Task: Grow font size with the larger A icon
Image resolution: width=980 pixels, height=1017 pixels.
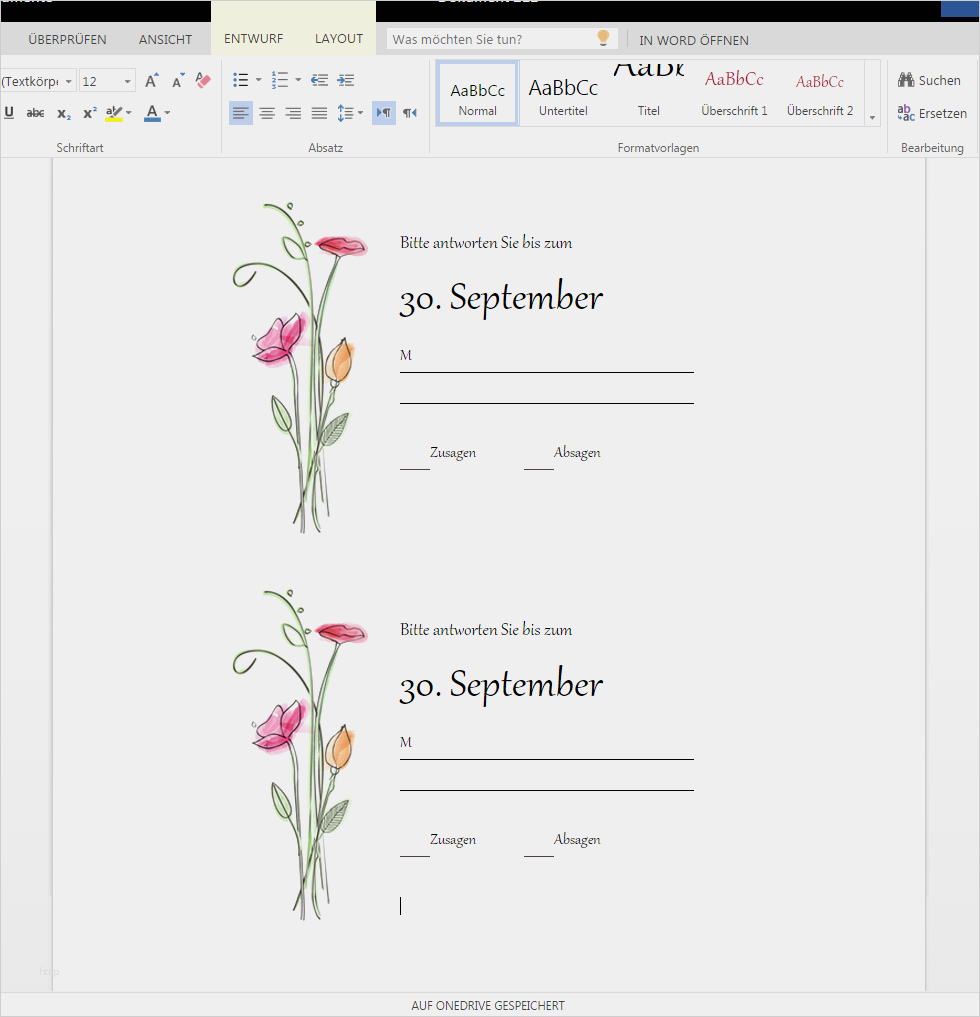Action: point(152,80)
